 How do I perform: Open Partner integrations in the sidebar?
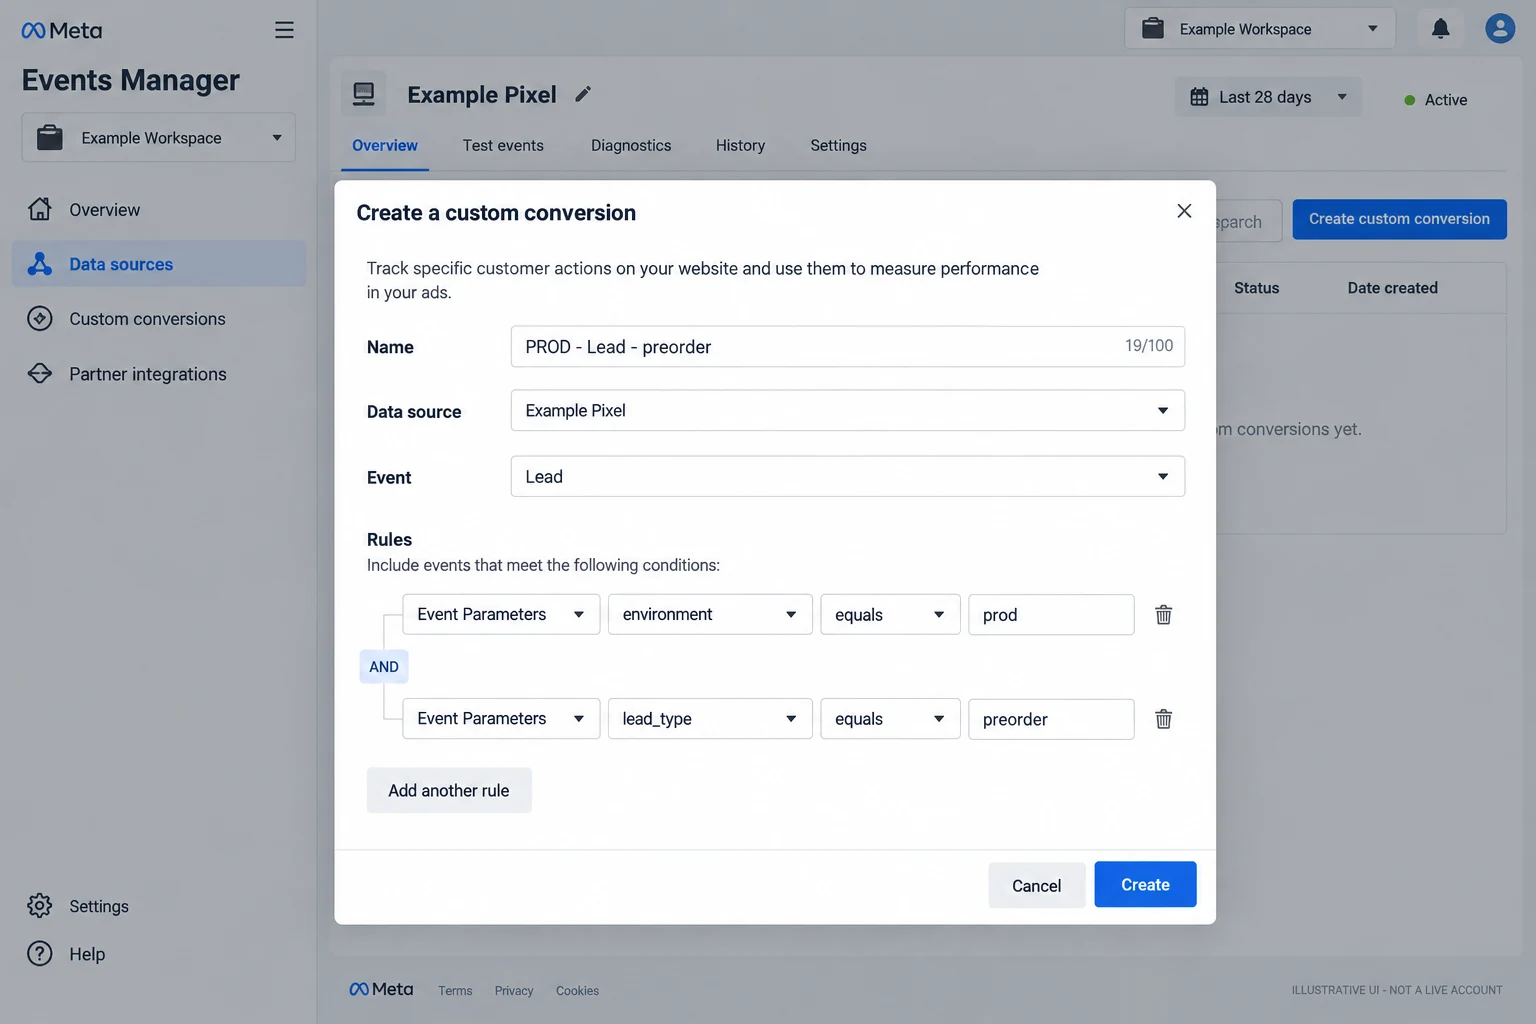(x=159, y=374)
